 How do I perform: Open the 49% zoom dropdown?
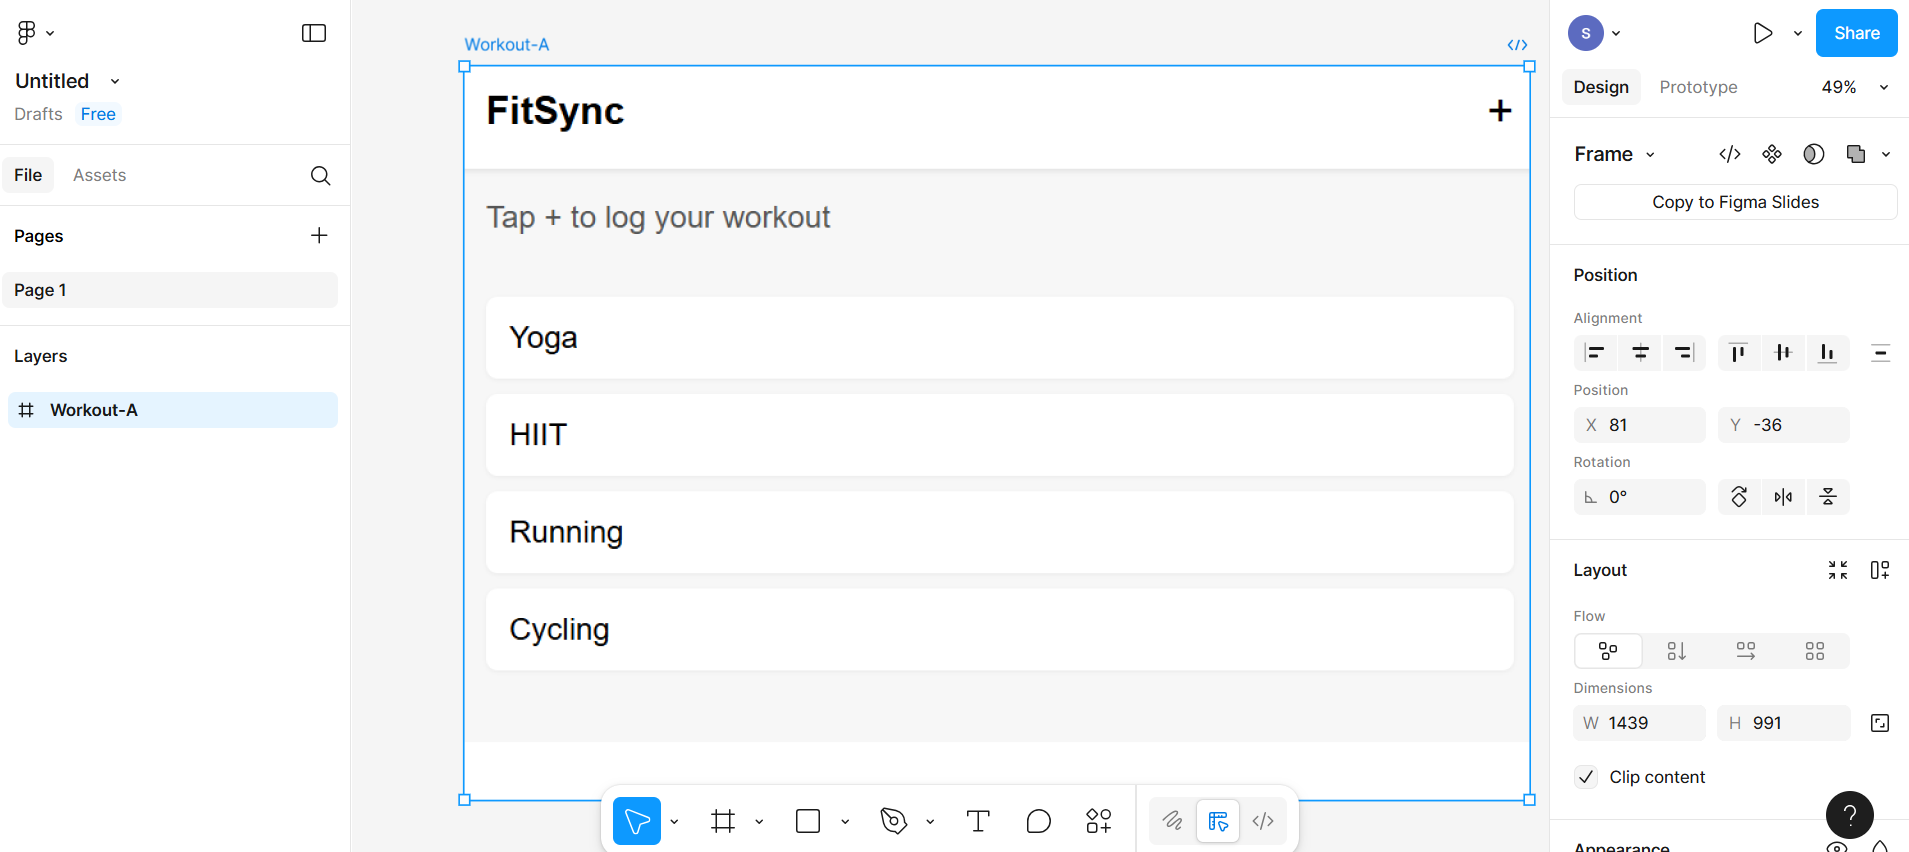(1854, 87)
